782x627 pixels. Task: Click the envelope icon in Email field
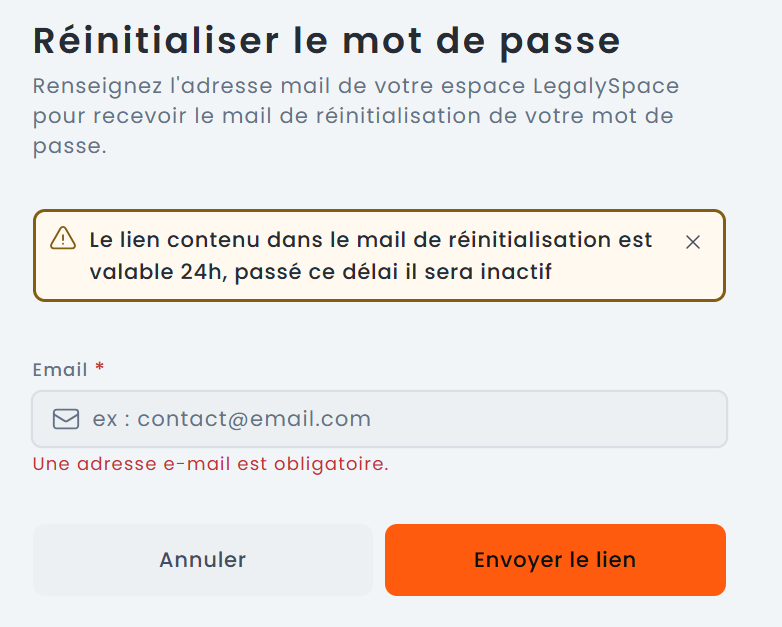[x=66, y=419]
